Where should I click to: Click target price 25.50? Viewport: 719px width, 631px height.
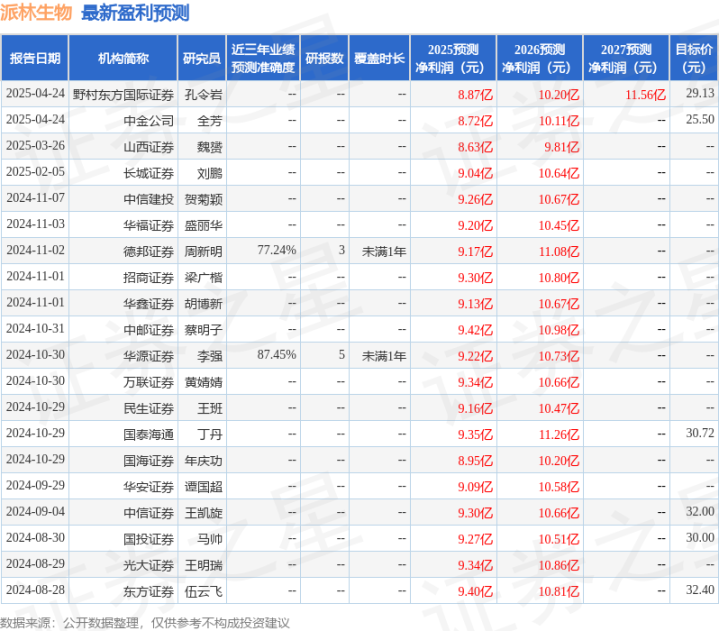pos(700,119)
